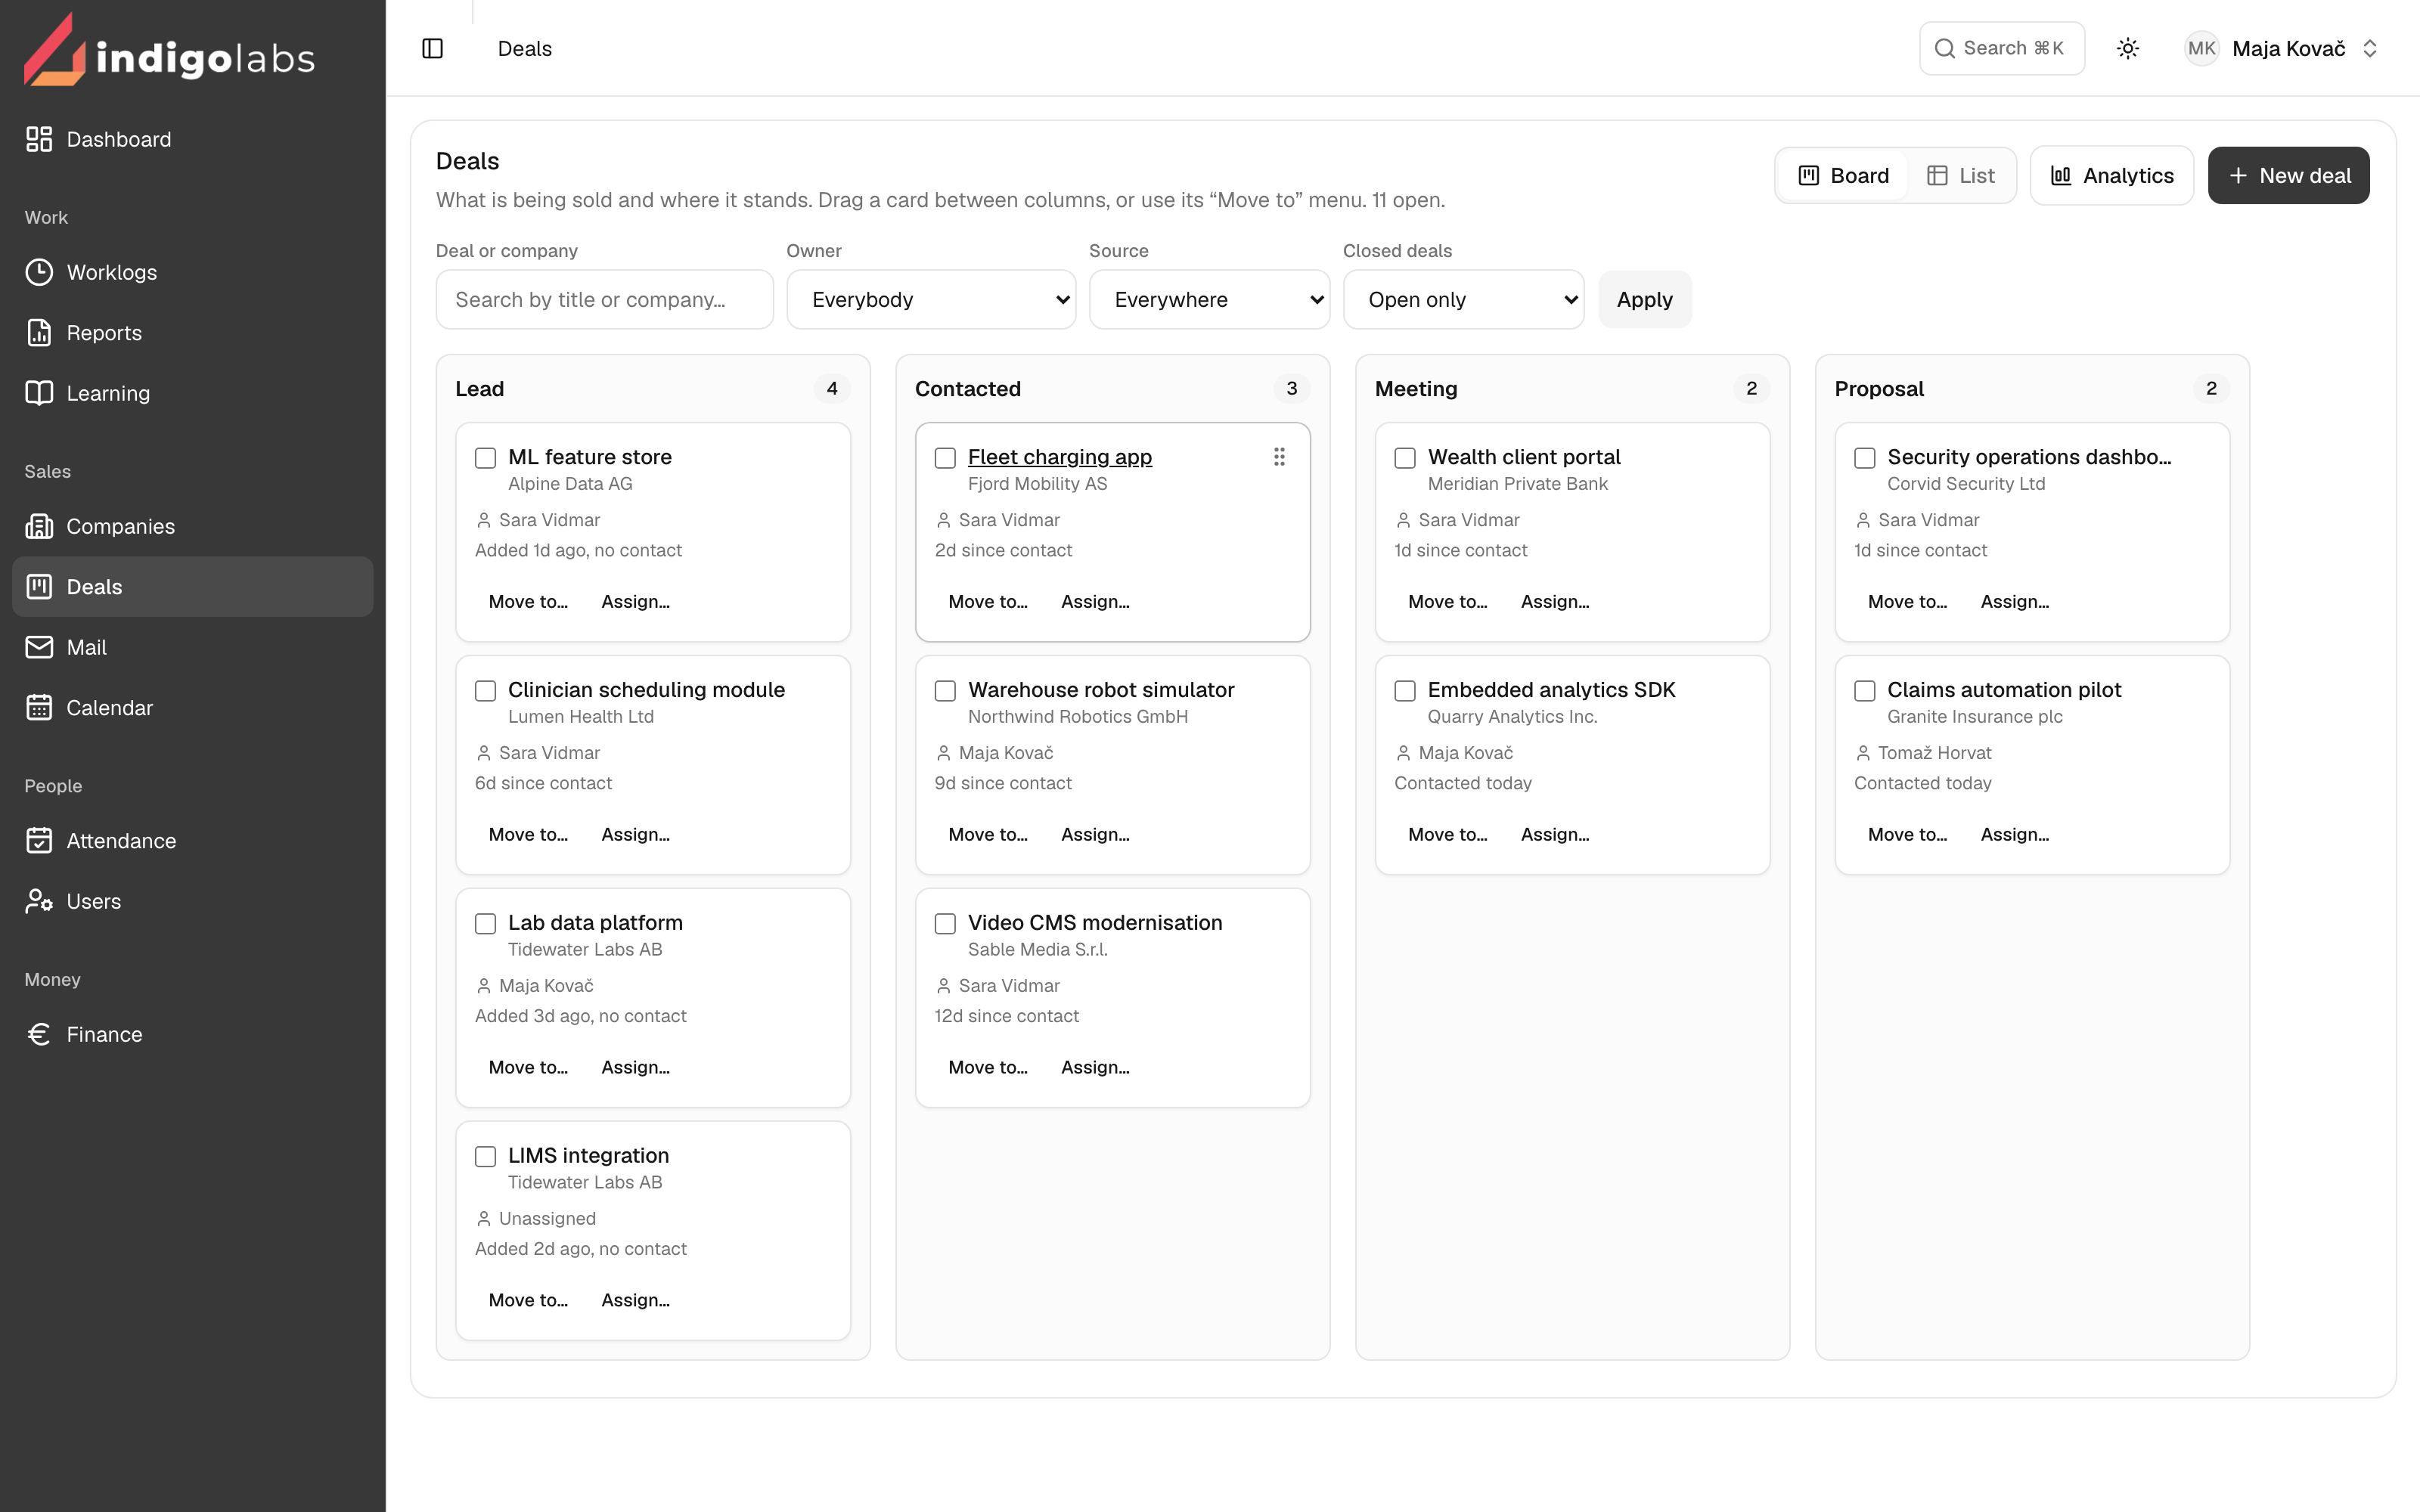This screenshot has width=2420, height=1512.
Task: Open the global Search ⌘K box
Action: [2001, 48]
